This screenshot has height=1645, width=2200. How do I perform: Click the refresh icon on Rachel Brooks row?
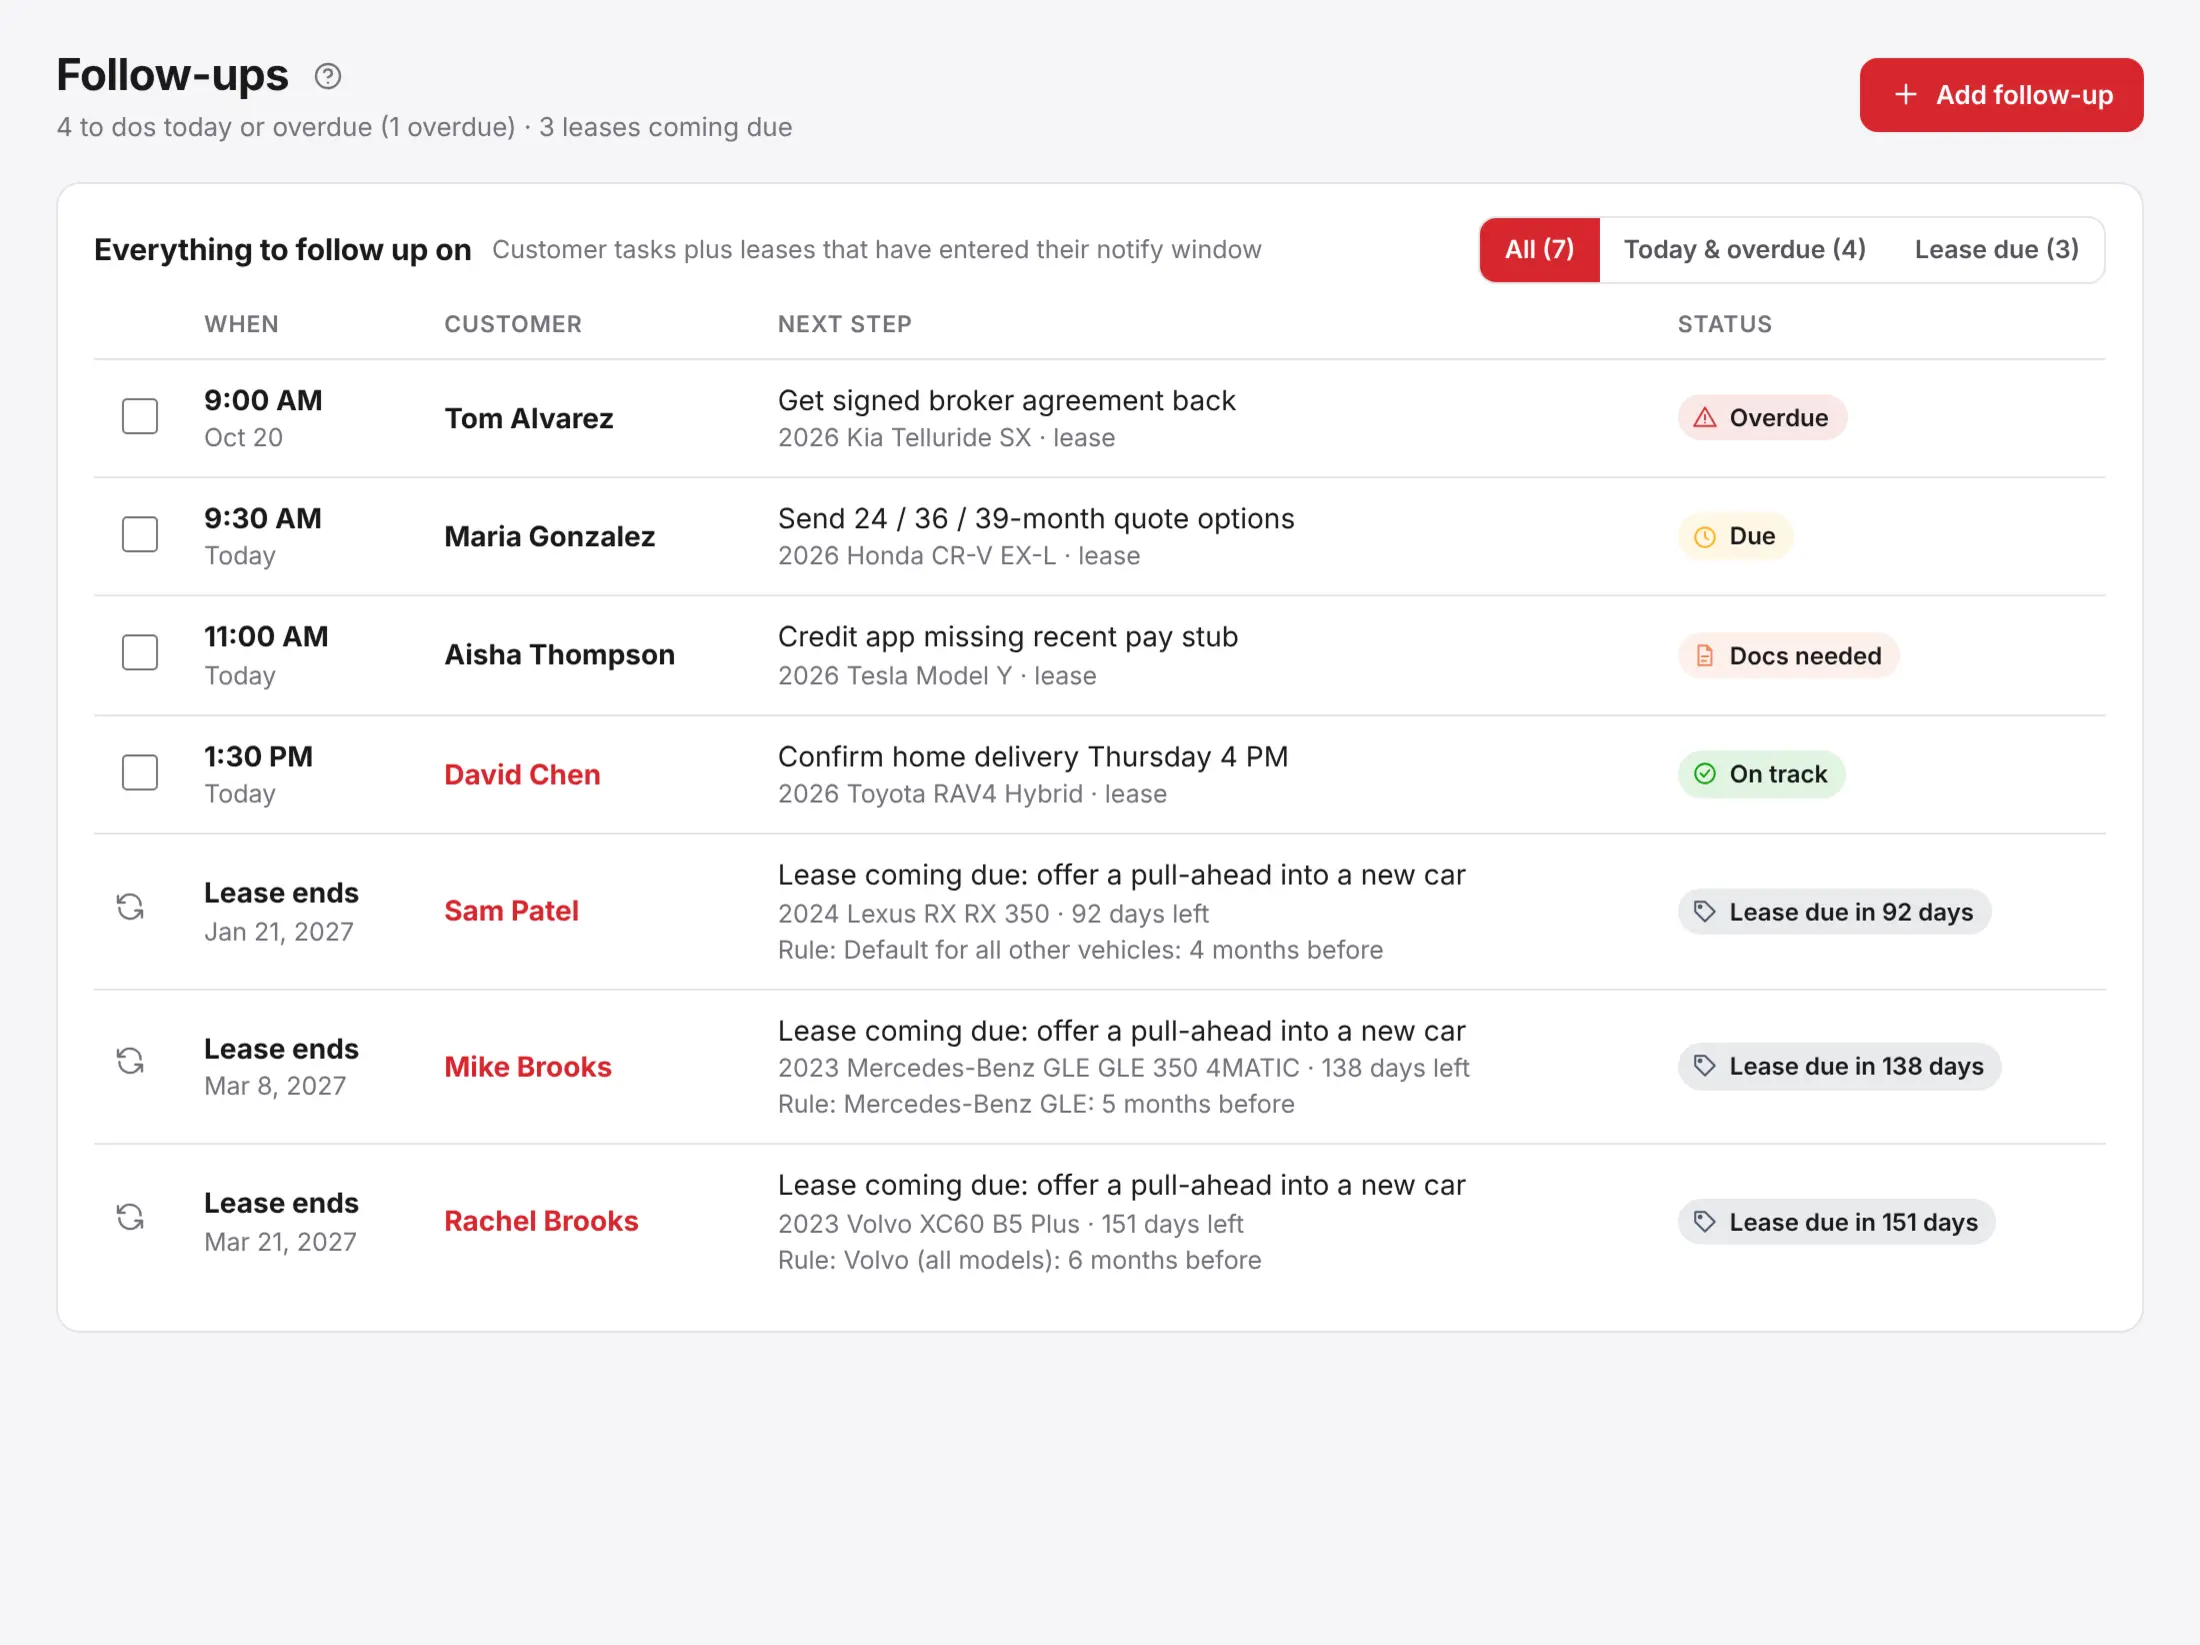pos(130,1217)
